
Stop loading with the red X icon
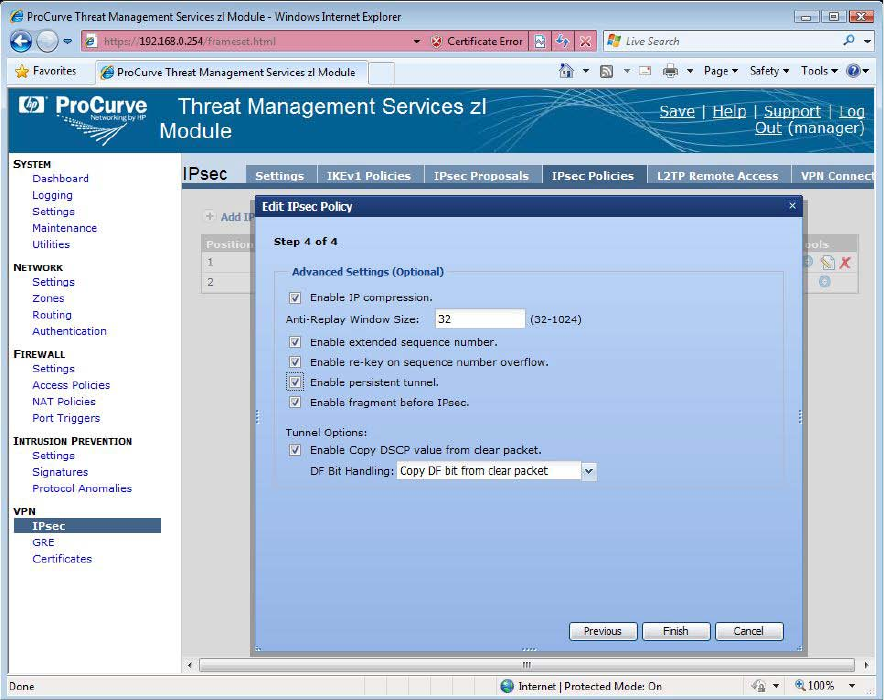pos(586,41)
